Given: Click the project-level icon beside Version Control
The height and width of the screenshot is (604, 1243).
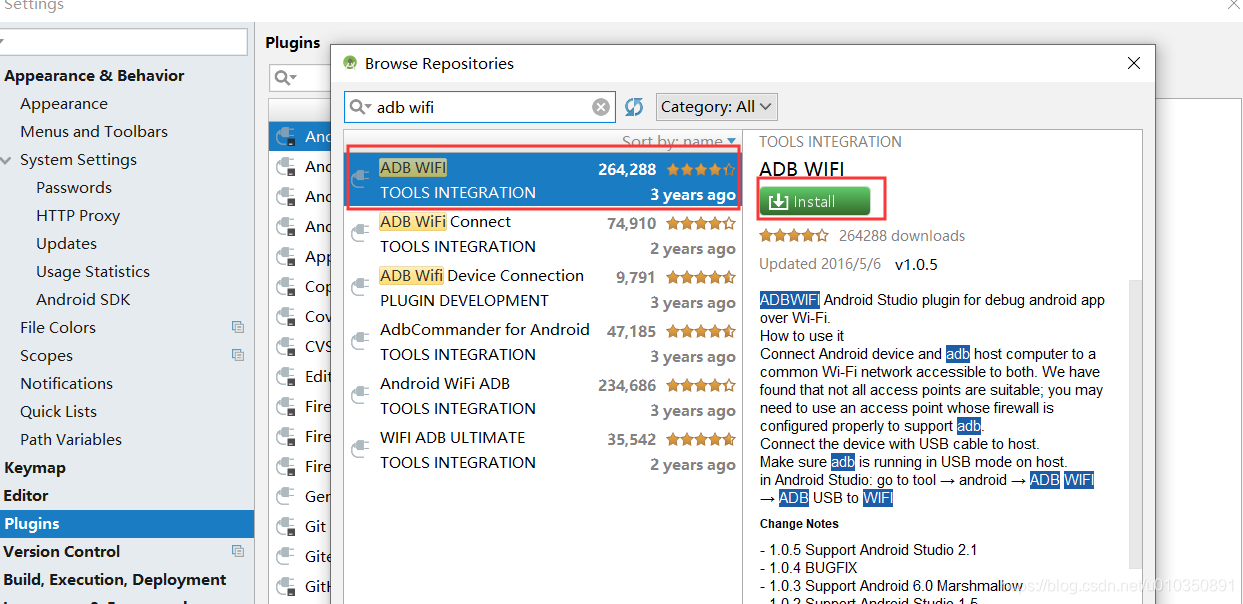Looking at the screenshot, I should (x=238, y=551).
